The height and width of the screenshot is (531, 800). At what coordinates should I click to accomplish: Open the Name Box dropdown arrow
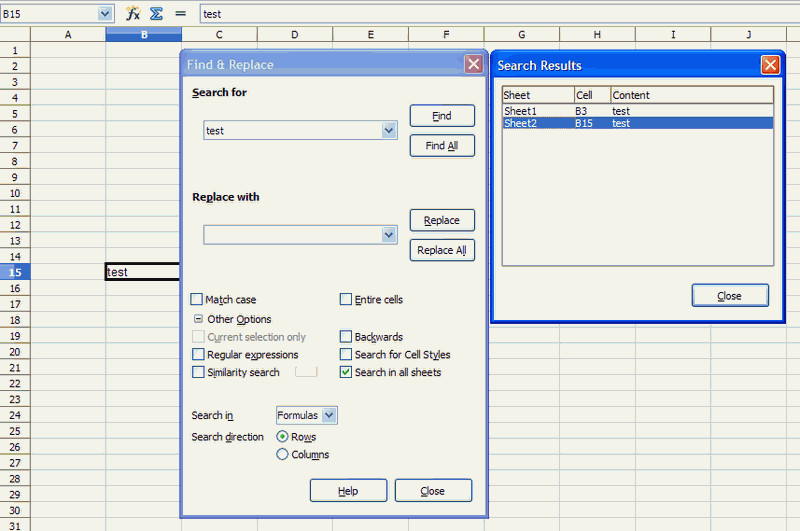pyautogui.click(x=106, y=14)
